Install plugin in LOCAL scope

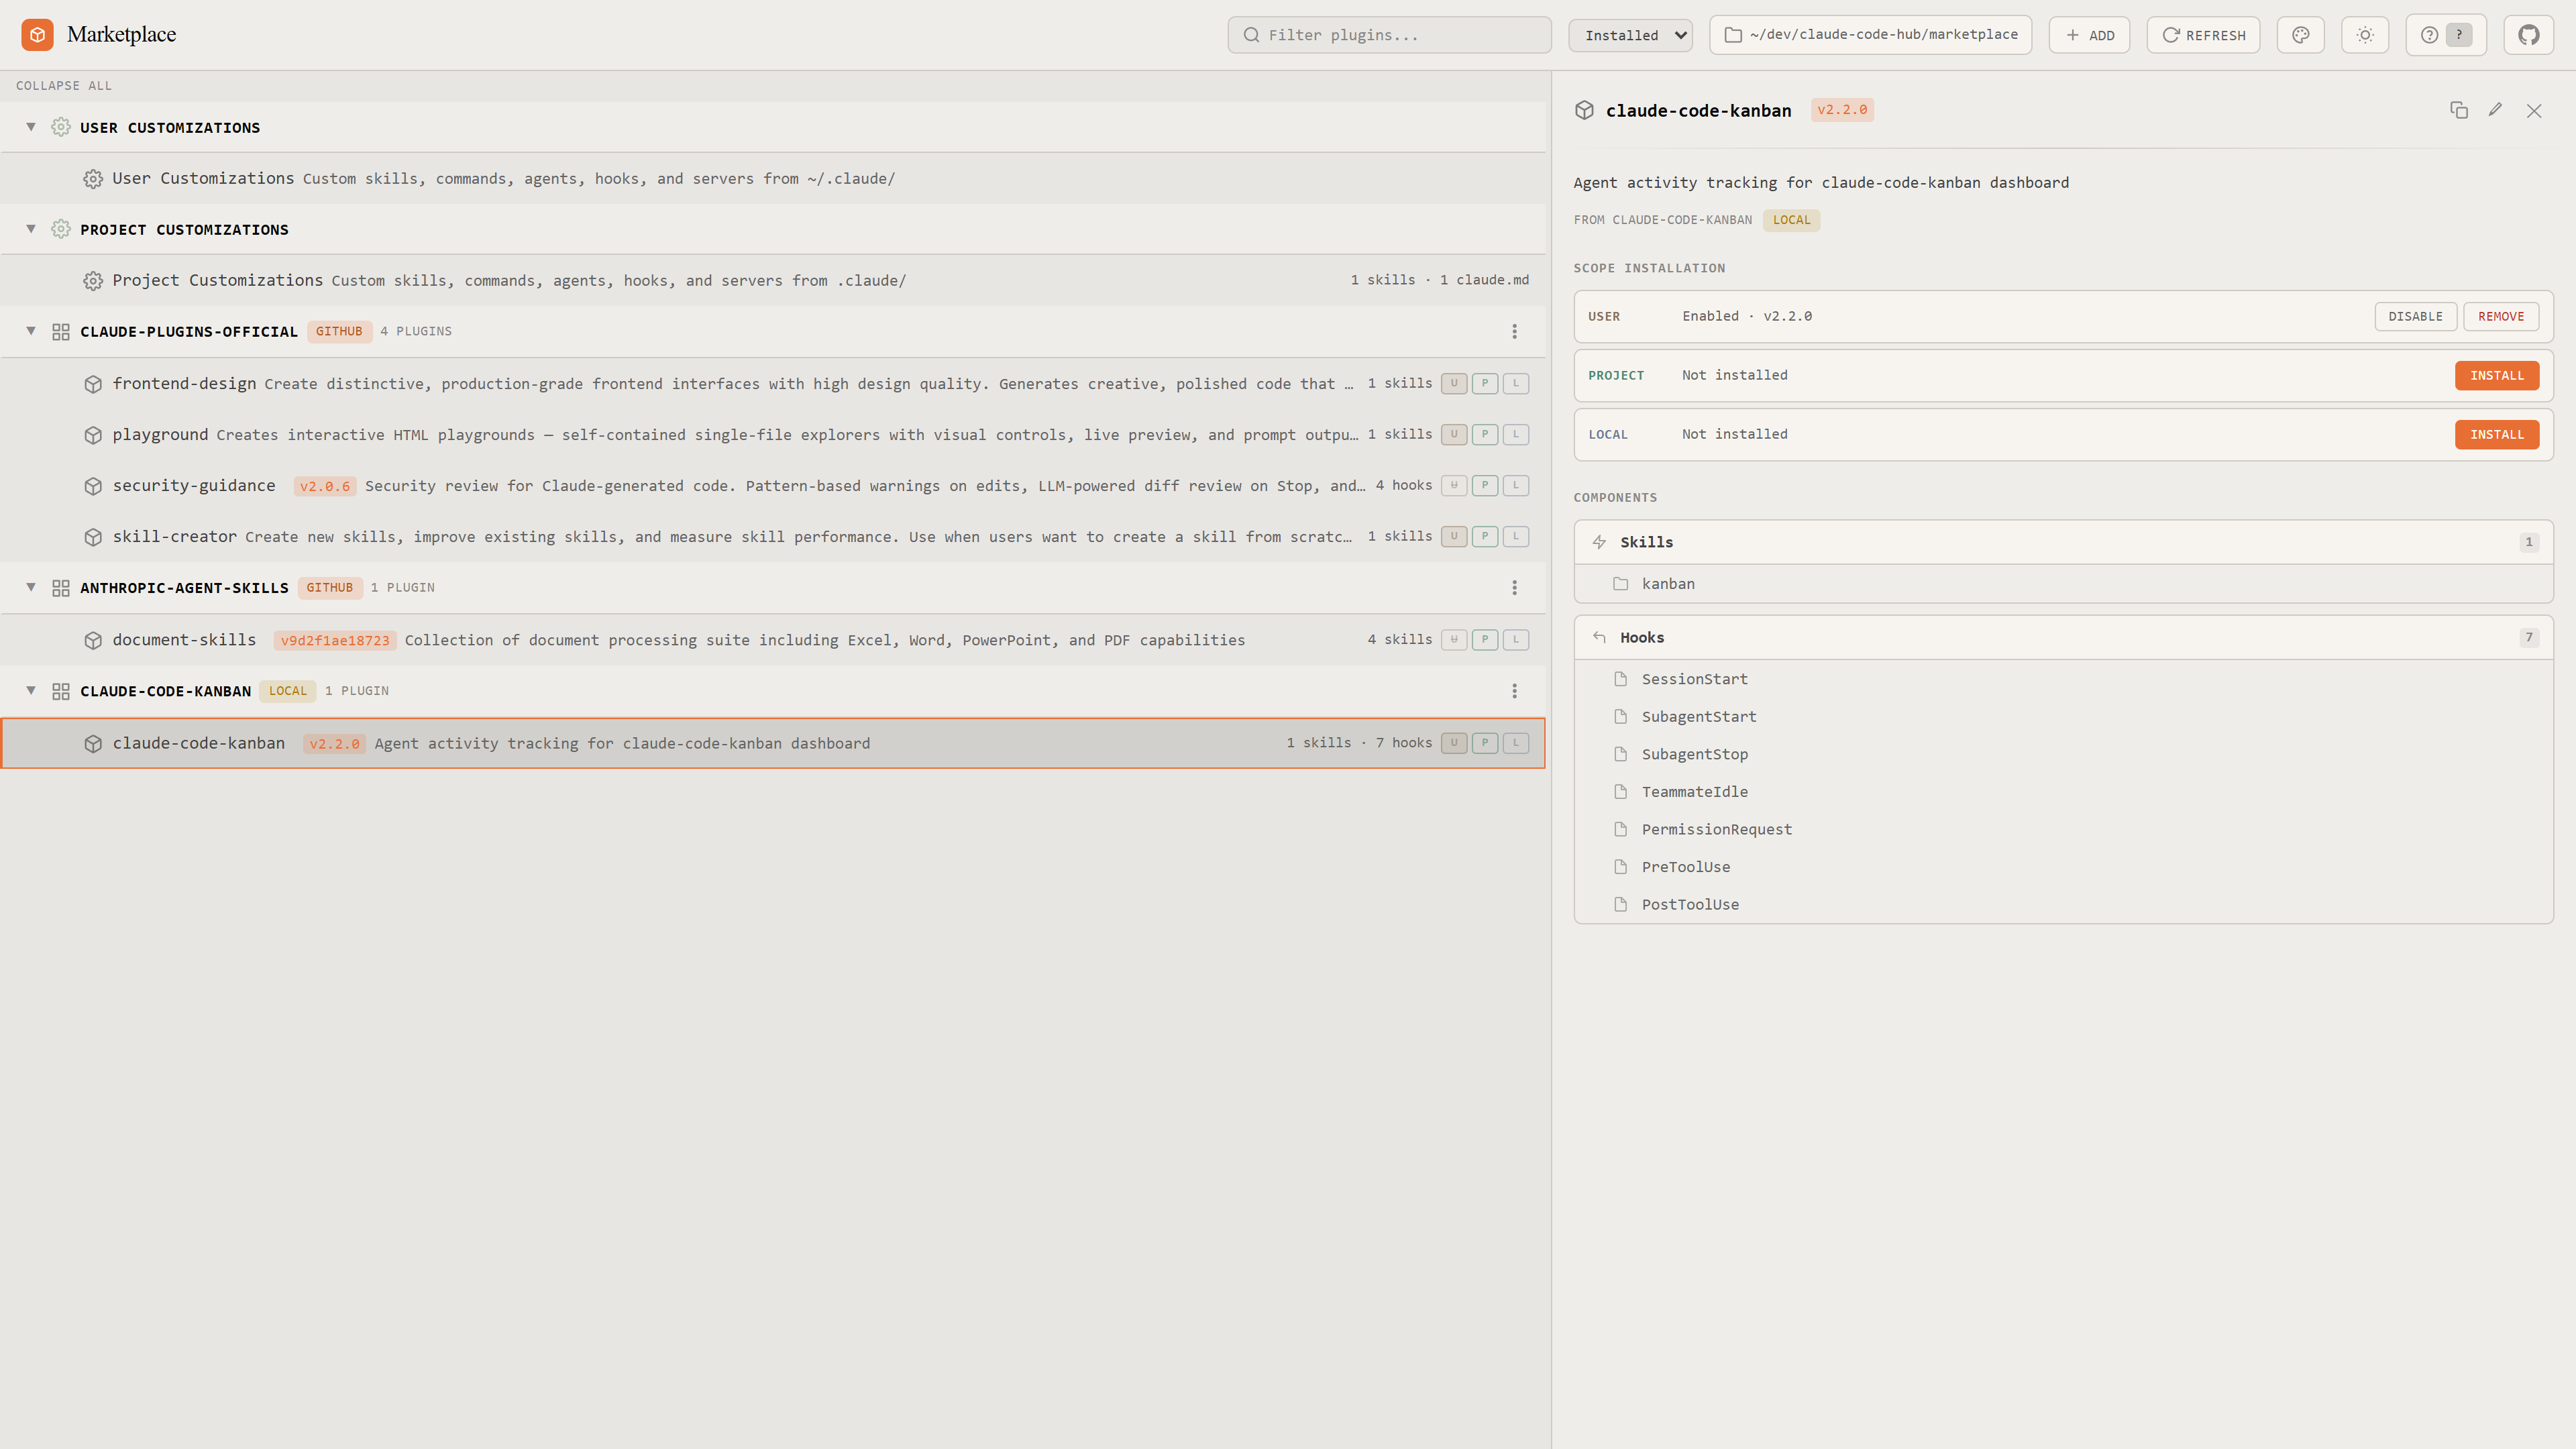point(2497,435)
